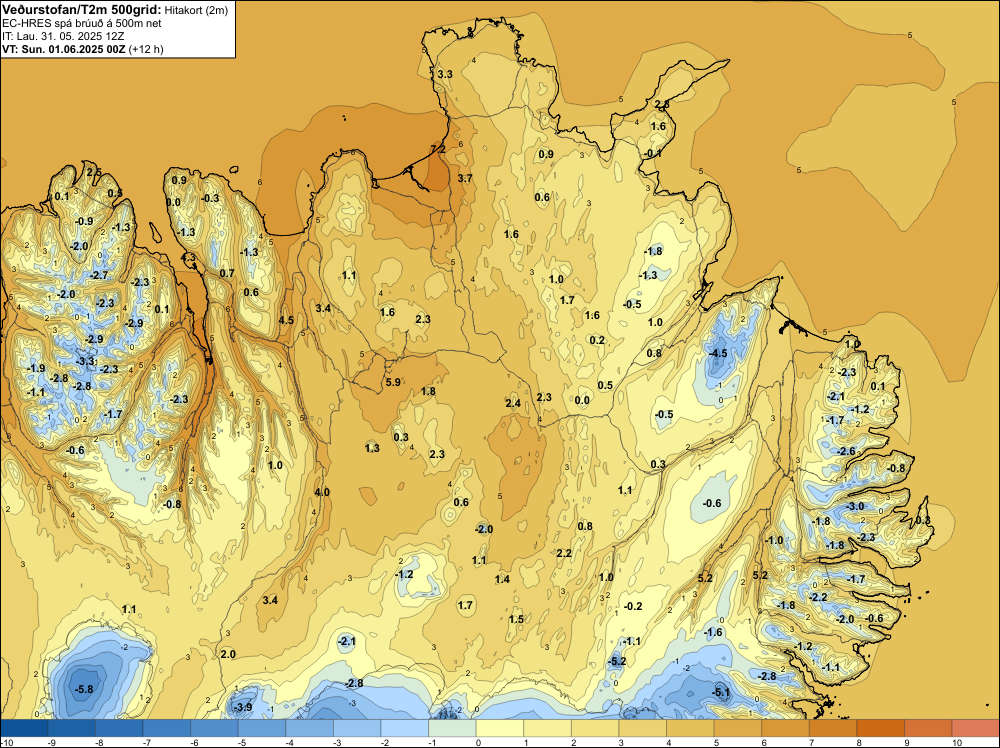Click the temperature value "4.0"
1000x748 pixels.
[322, 492]
